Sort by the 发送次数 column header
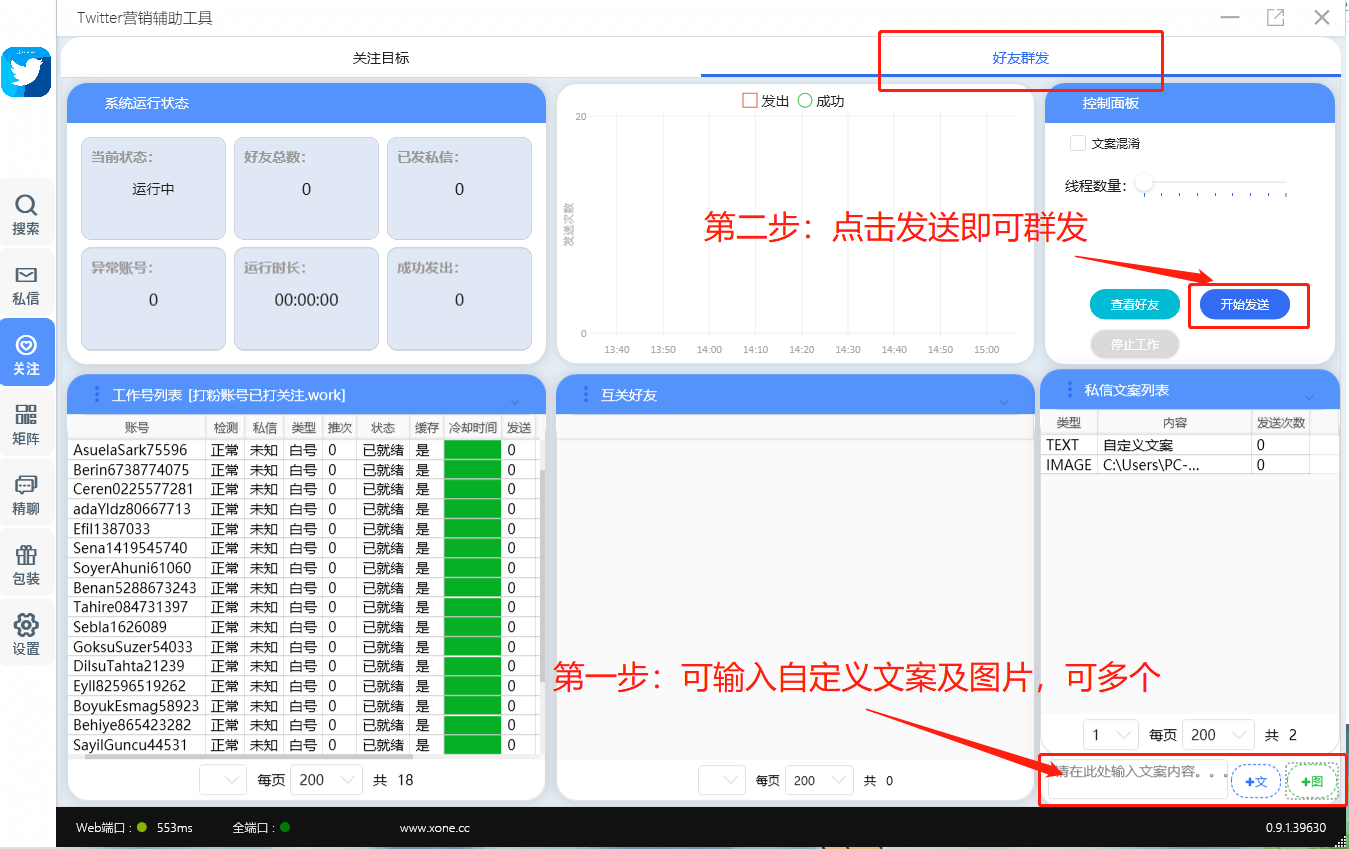This screenshot has height=849, width=1349. [1281, 423]
